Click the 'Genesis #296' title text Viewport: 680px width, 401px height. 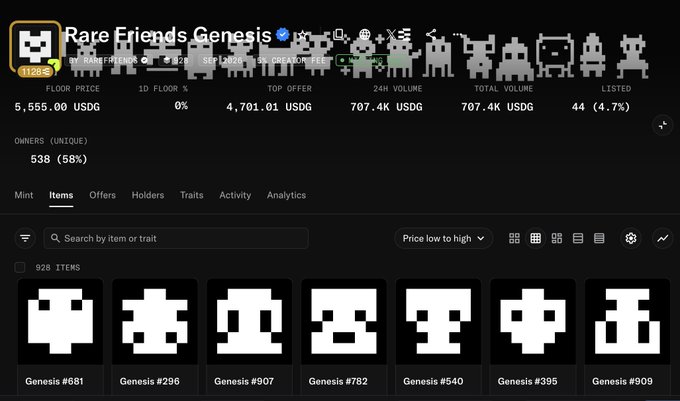click(150, 381)
